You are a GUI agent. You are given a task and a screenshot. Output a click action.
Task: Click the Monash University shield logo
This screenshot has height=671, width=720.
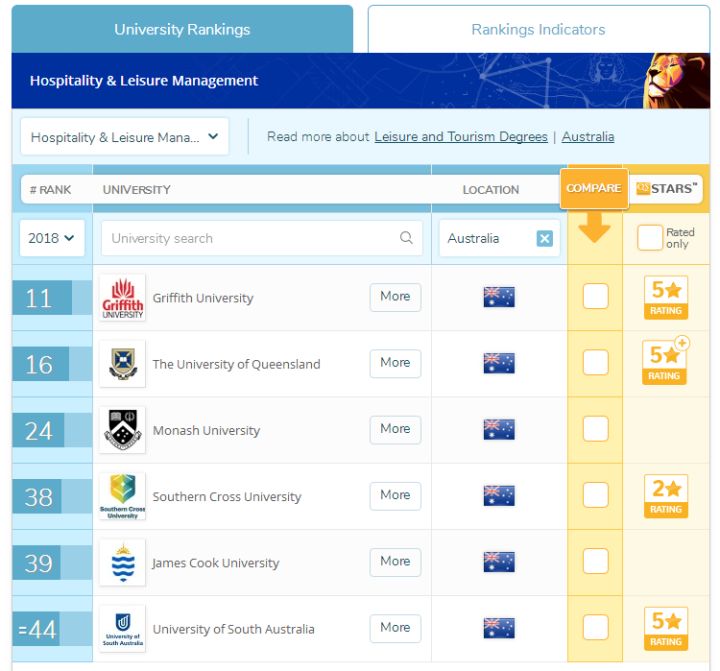tap(123, 430)
